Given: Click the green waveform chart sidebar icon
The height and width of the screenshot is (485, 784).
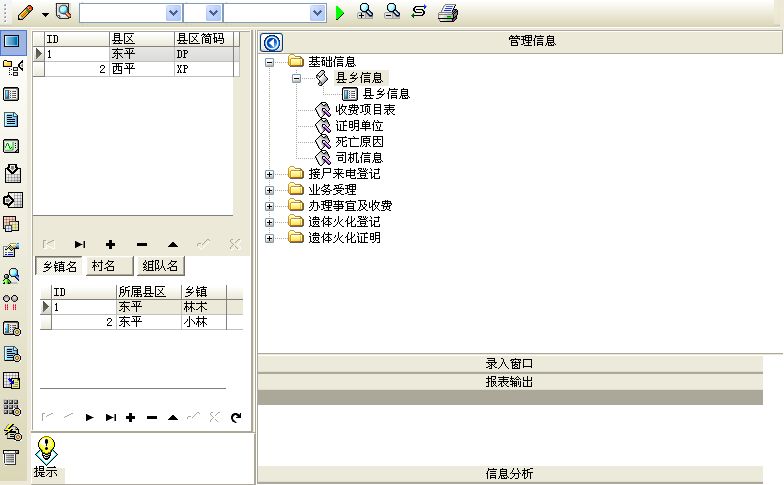Looking at the screenshot, I should coord(12,146).
